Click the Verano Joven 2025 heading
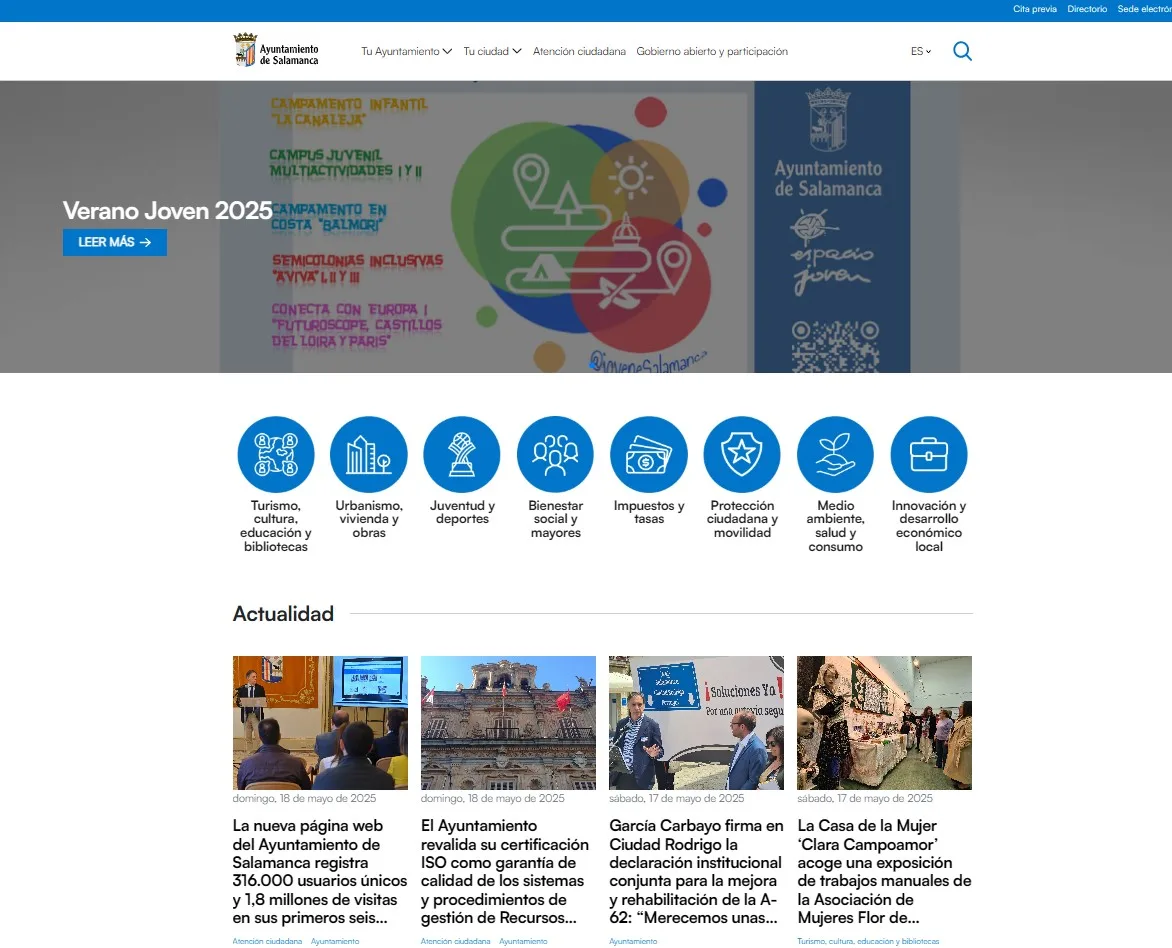This screenshot has width=1172, height=948. [x=167, y=211]
